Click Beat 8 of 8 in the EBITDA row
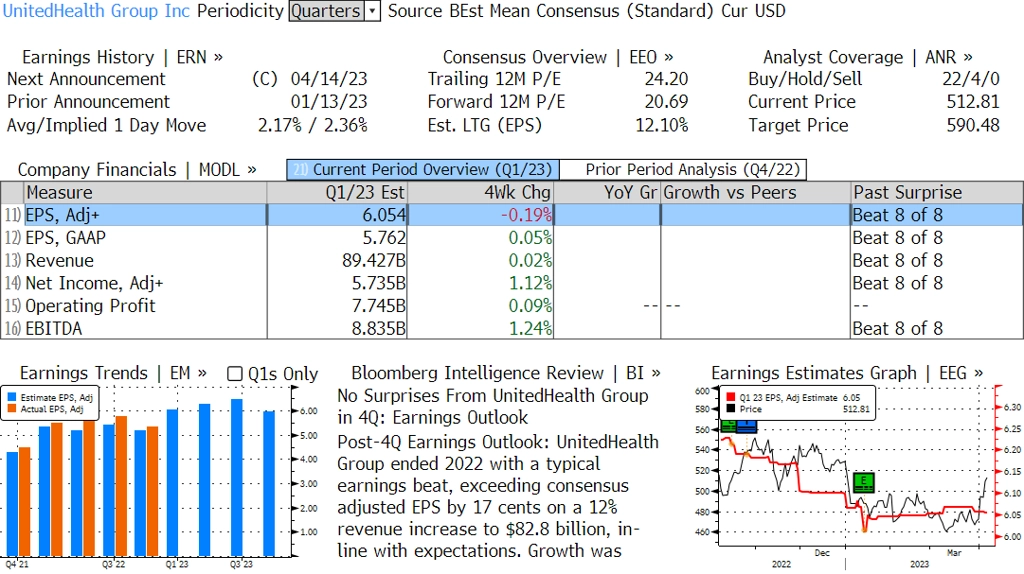This screenshot has height=574, width=1024. [x=898, y=328]
